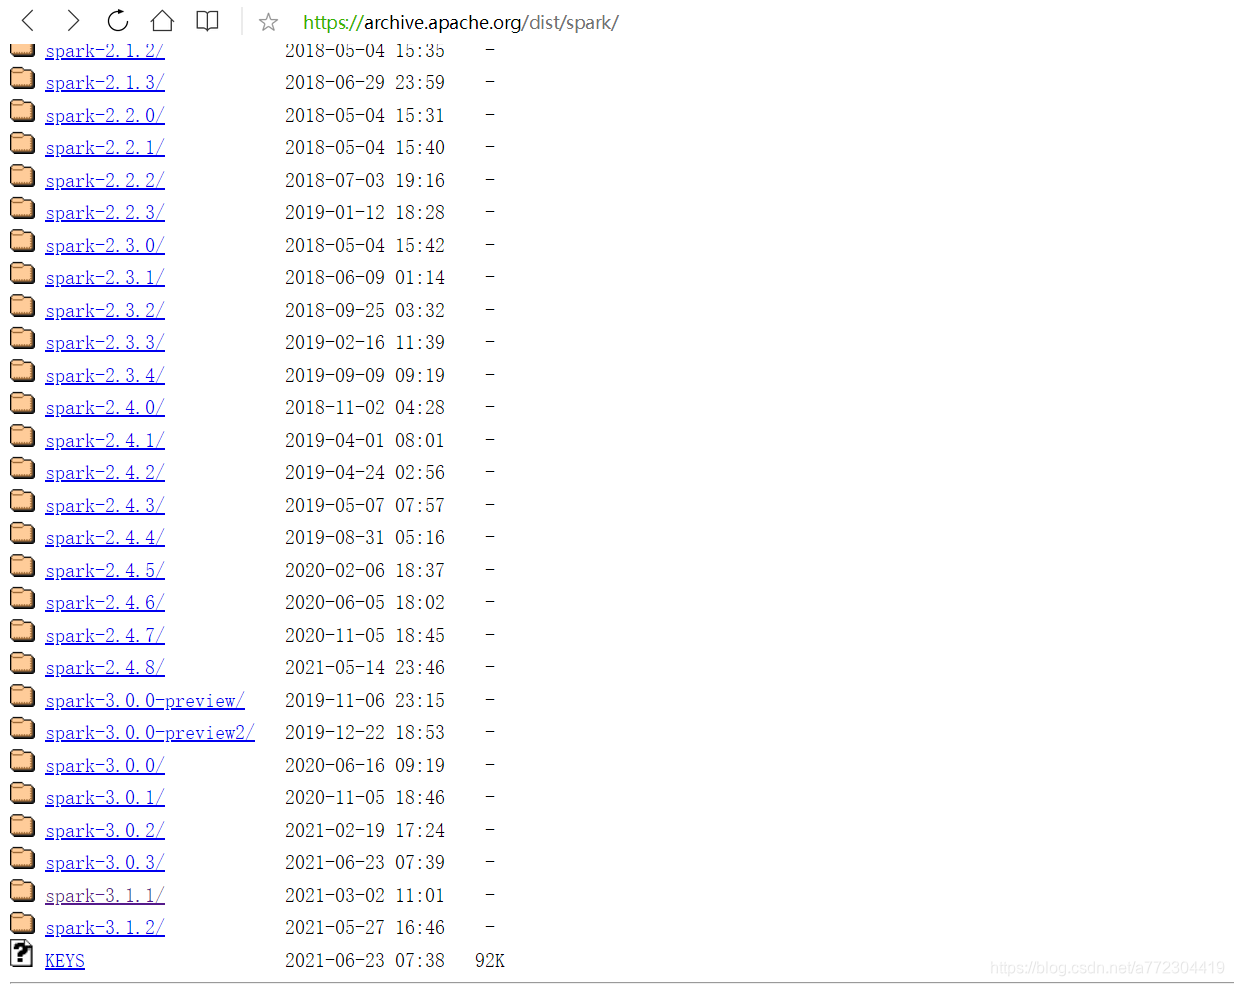Click the folder icon beside spark-3.0.2/
Viewport: 1234px width, 986px height.
(x=22, y=826)
